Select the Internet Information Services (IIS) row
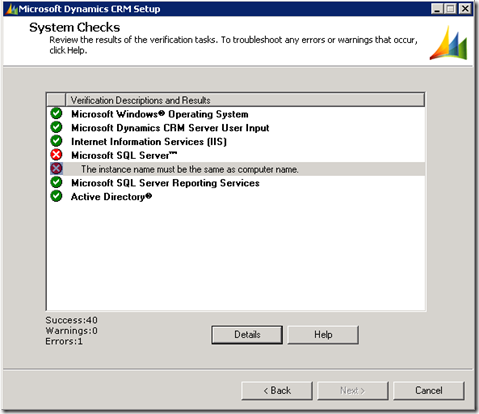Image resolution: width=479 pixels, height=414 pixels. pyautogui.click(x=236, y=141)
